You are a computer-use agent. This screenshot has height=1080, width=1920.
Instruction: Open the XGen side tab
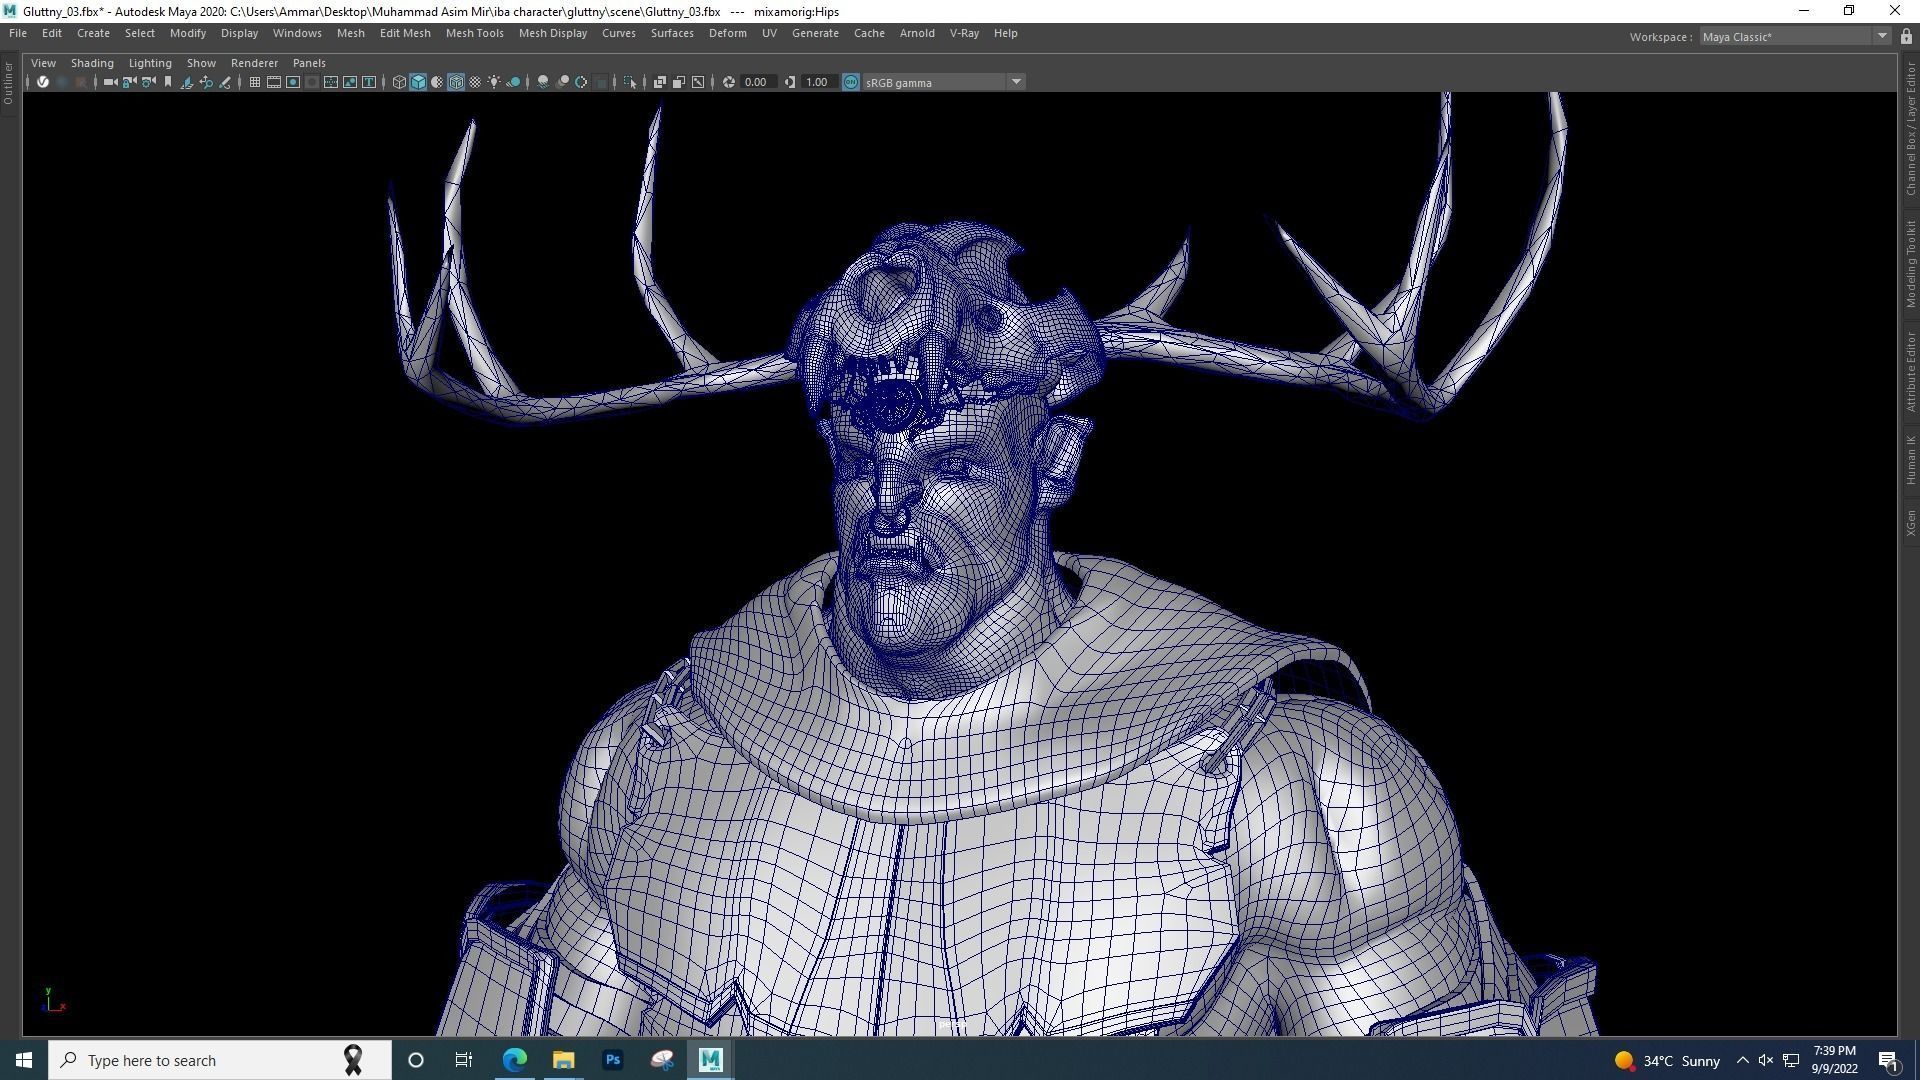1910,523
